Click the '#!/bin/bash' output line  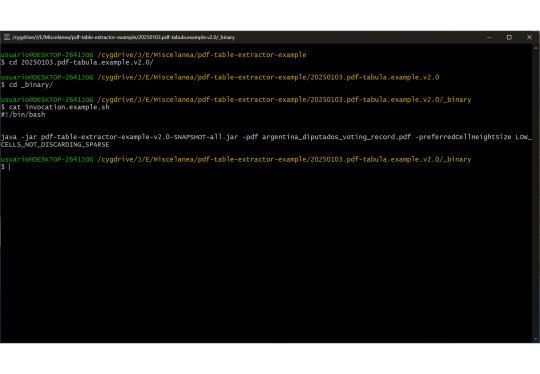23,115
